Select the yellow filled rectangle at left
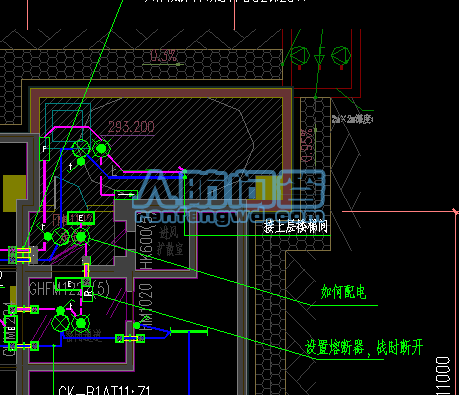 pyautogui.click(x=14, y=193)
